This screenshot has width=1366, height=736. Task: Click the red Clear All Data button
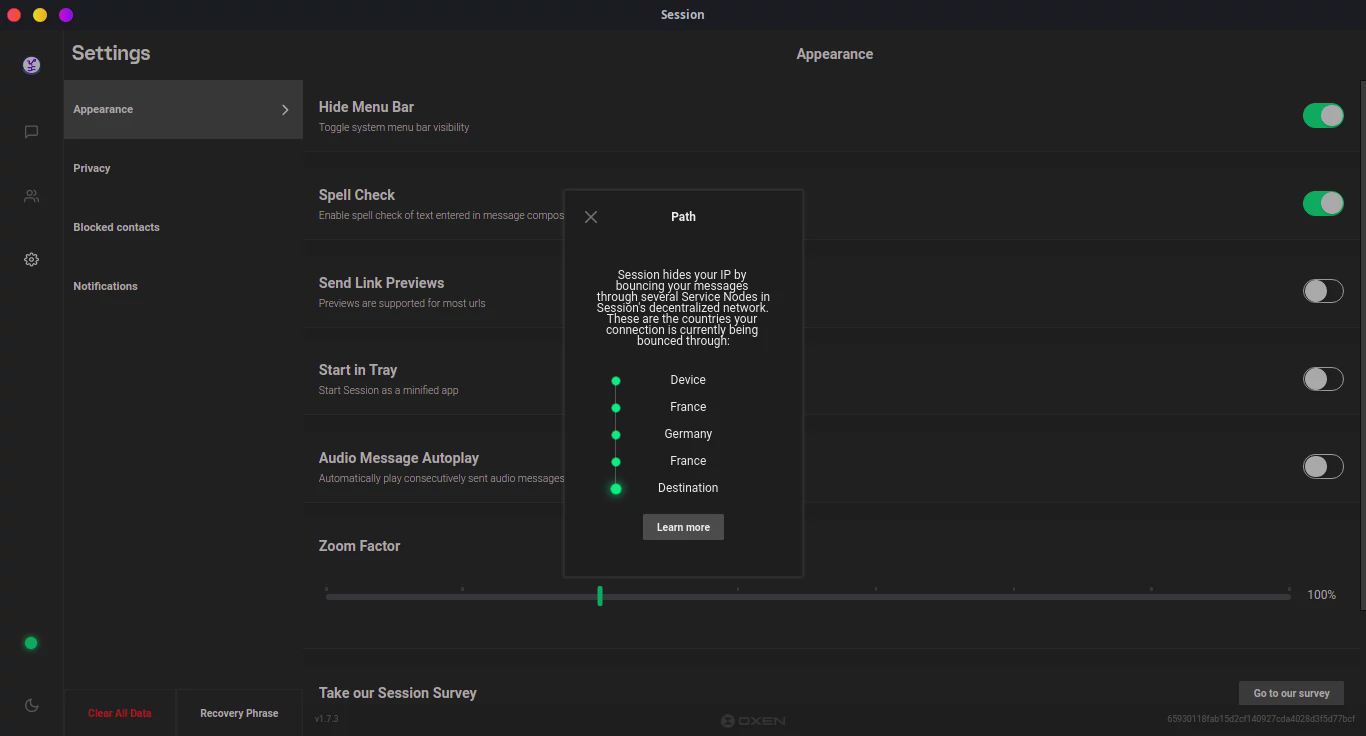click(x=120, y=713)
